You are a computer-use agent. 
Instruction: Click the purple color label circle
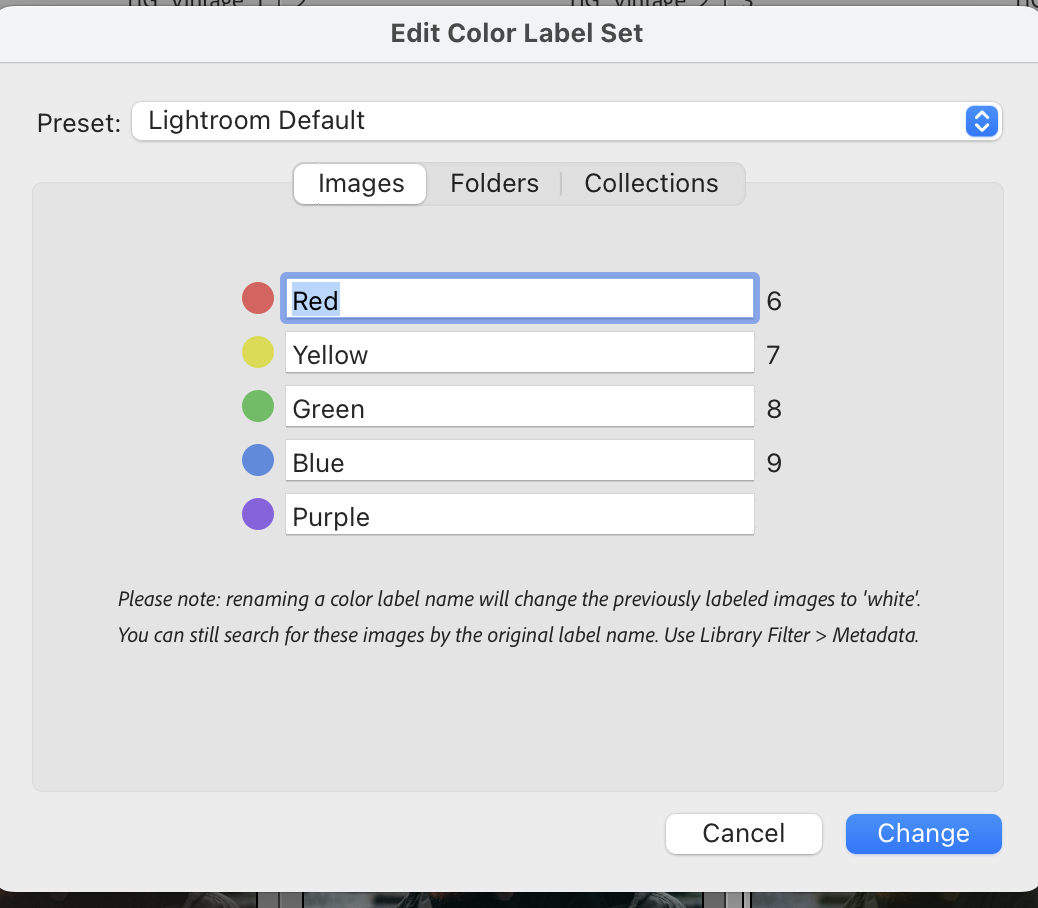tap(258, 514)
